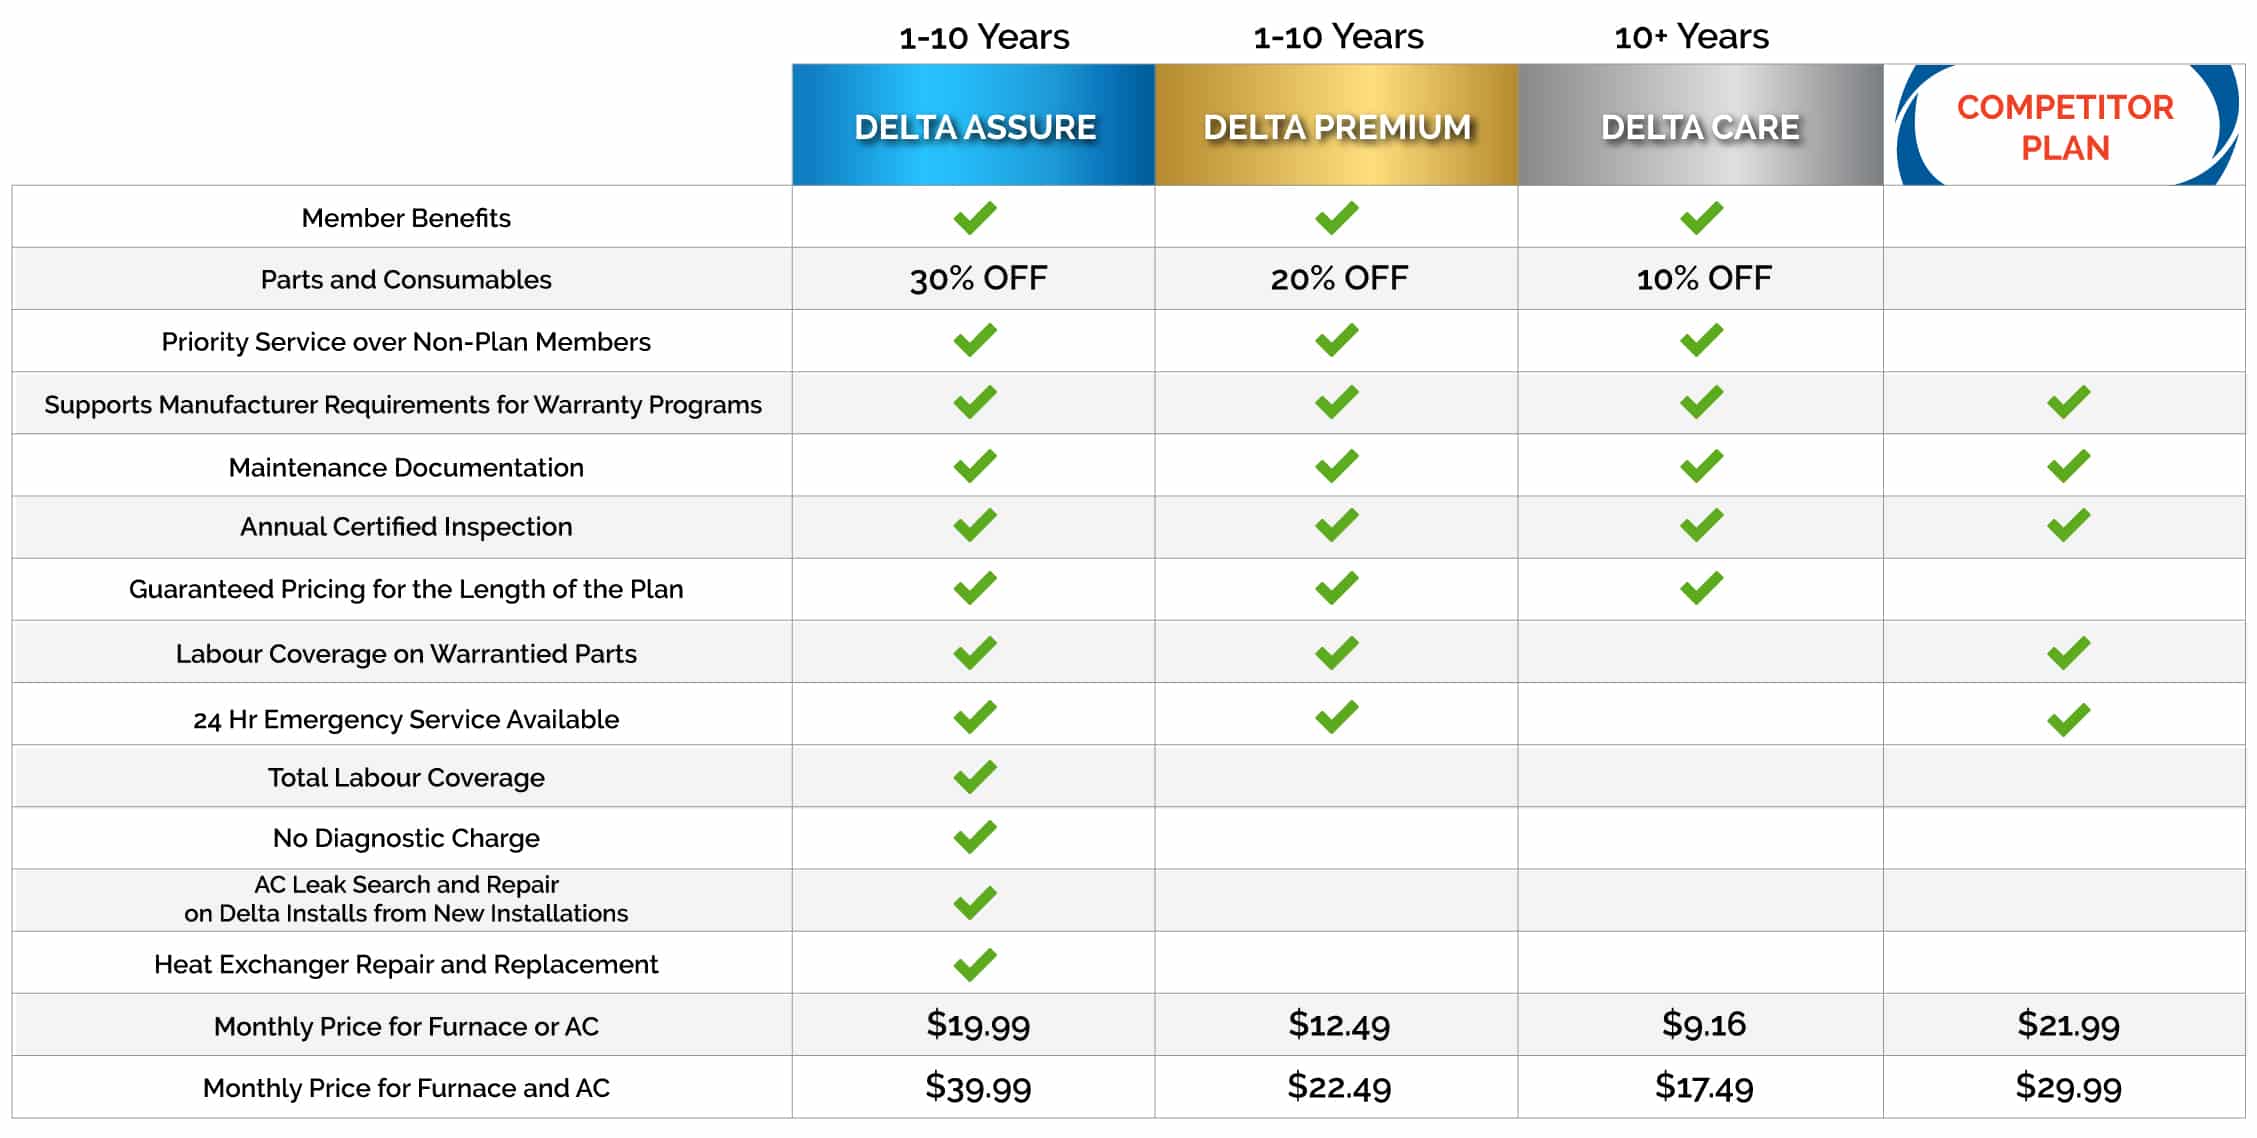Click the Delta Care Annual Certified Inspection checkmark
The image size is (2257, 1138).
(x=1701, y=525)
